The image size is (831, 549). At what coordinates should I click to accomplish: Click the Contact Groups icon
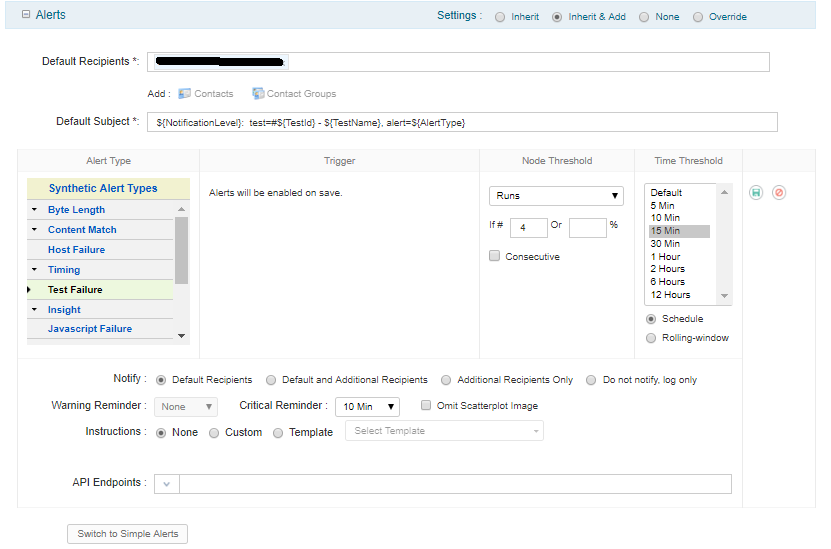pyautogui.click(x=258, y=94)
